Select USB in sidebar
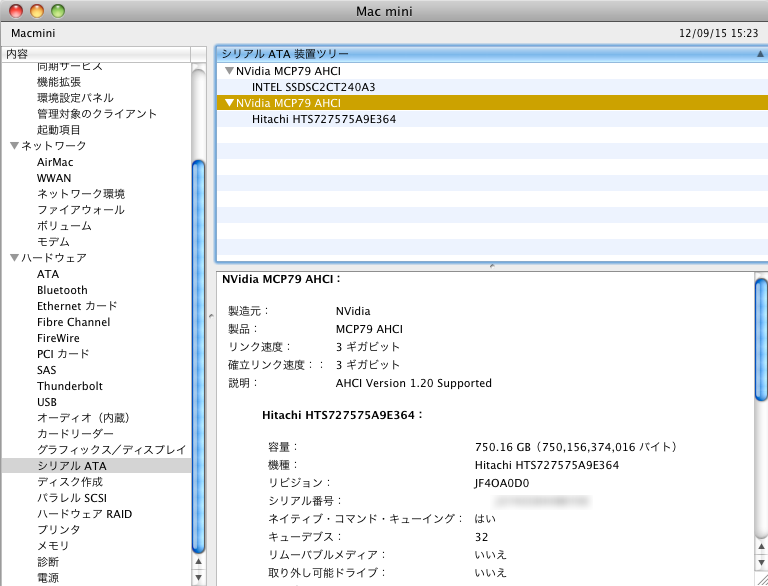Screen dimensions: 768x586 47,402
